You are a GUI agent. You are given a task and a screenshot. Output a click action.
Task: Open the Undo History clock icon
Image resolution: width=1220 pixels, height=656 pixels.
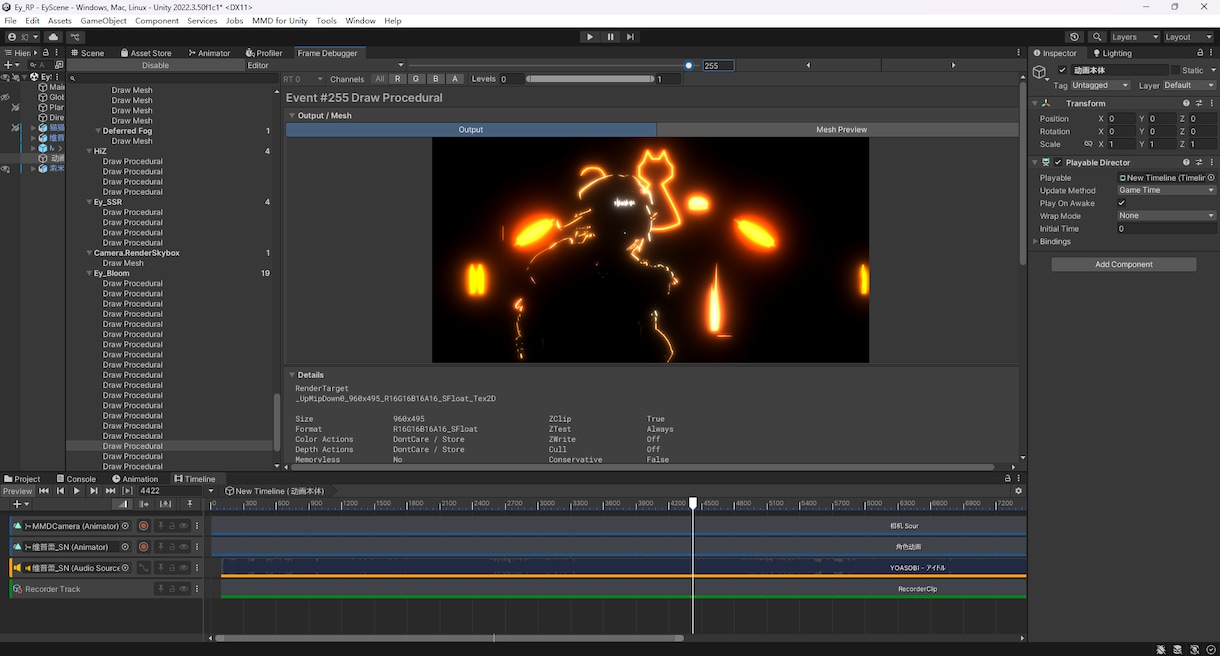tap(1075, 37)
